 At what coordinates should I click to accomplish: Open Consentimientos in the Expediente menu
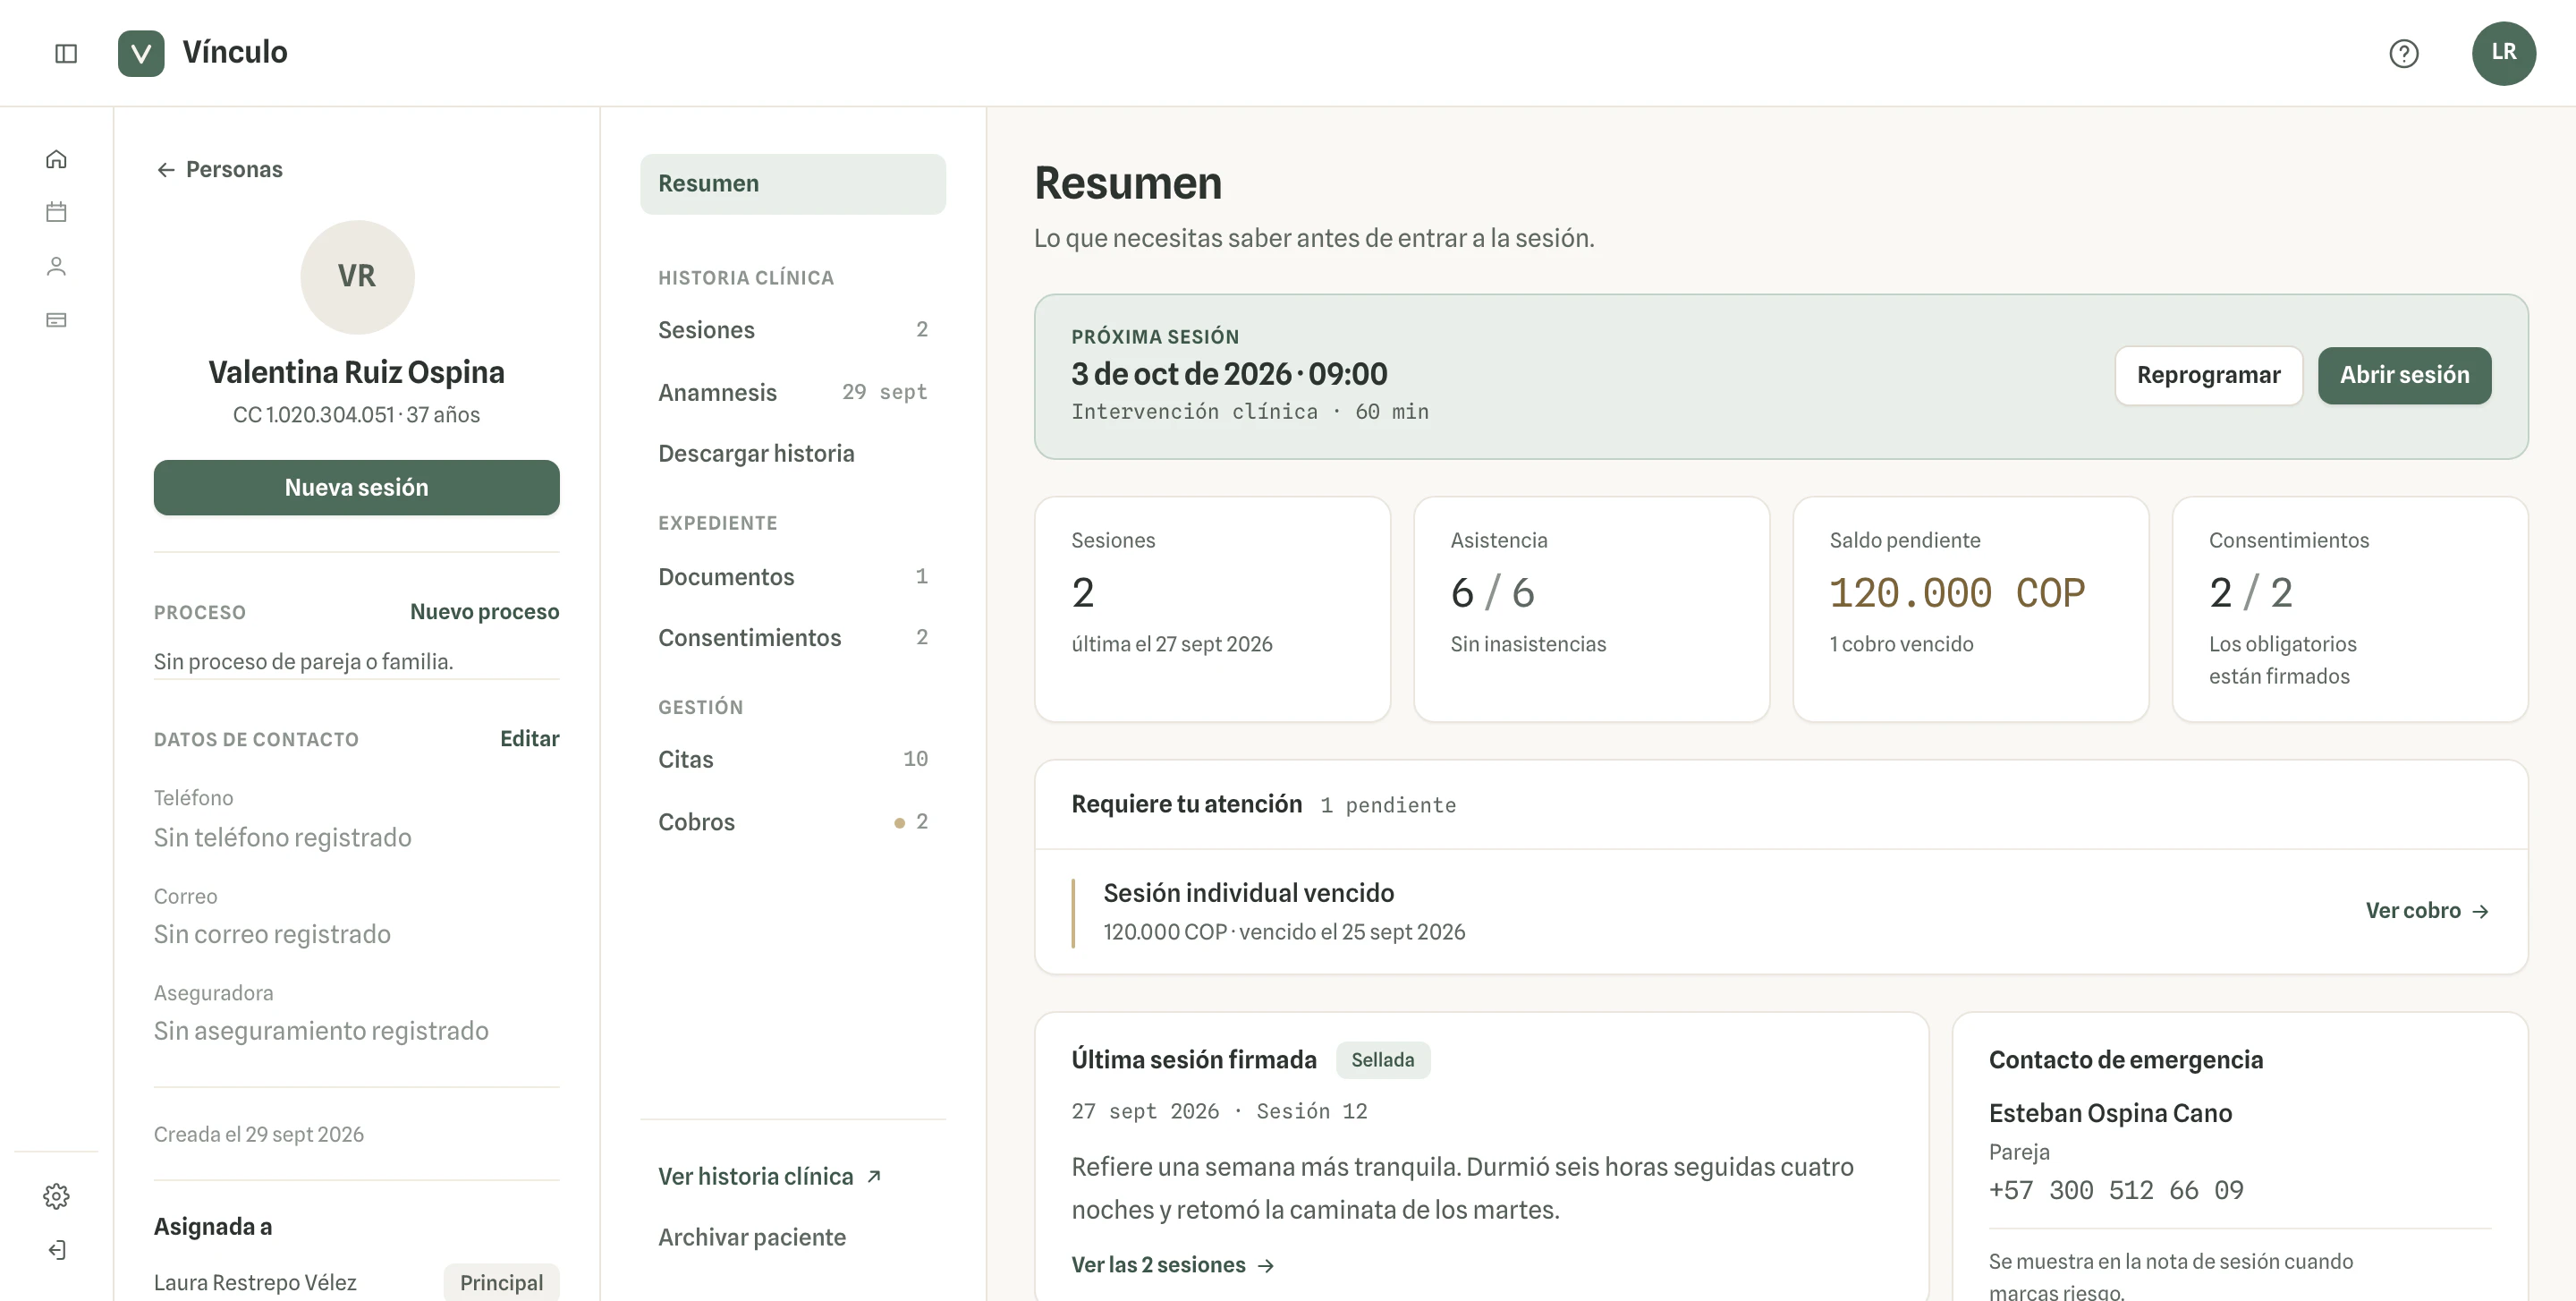click(x=792, y=638)
